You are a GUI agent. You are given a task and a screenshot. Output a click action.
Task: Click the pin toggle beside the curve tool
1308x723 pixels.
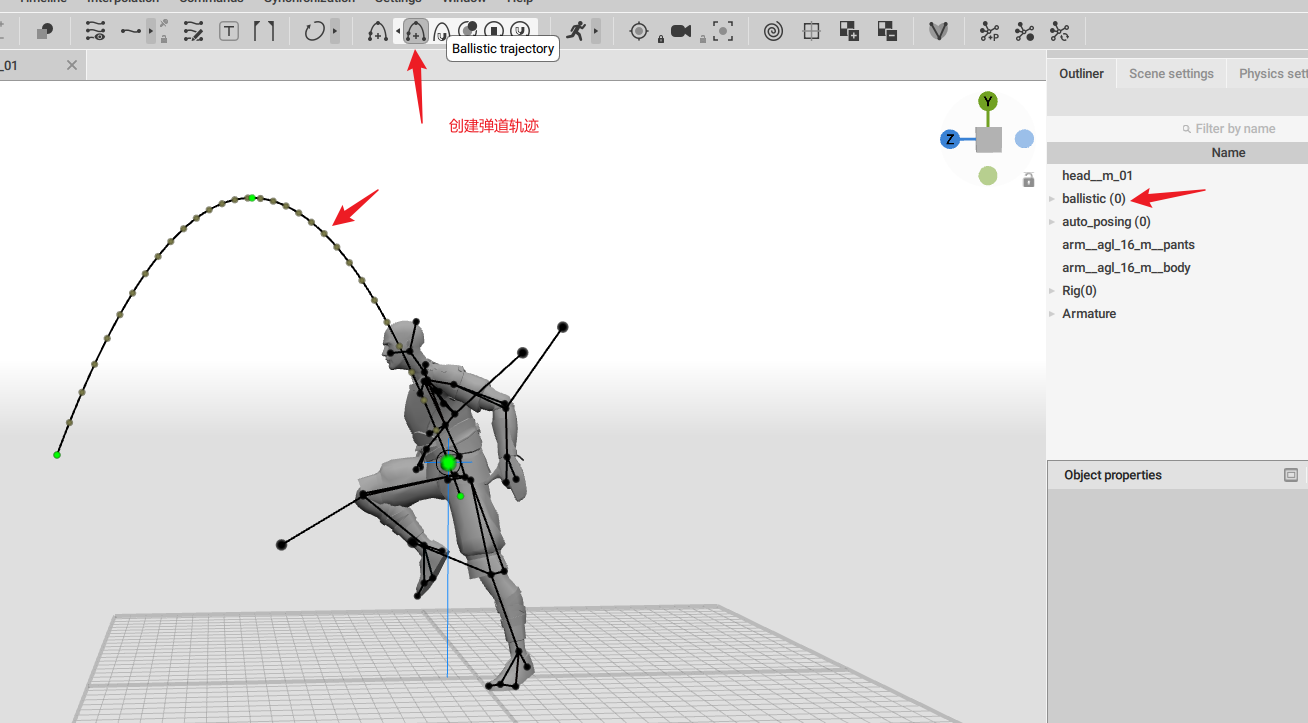click(x=163, y=24)
